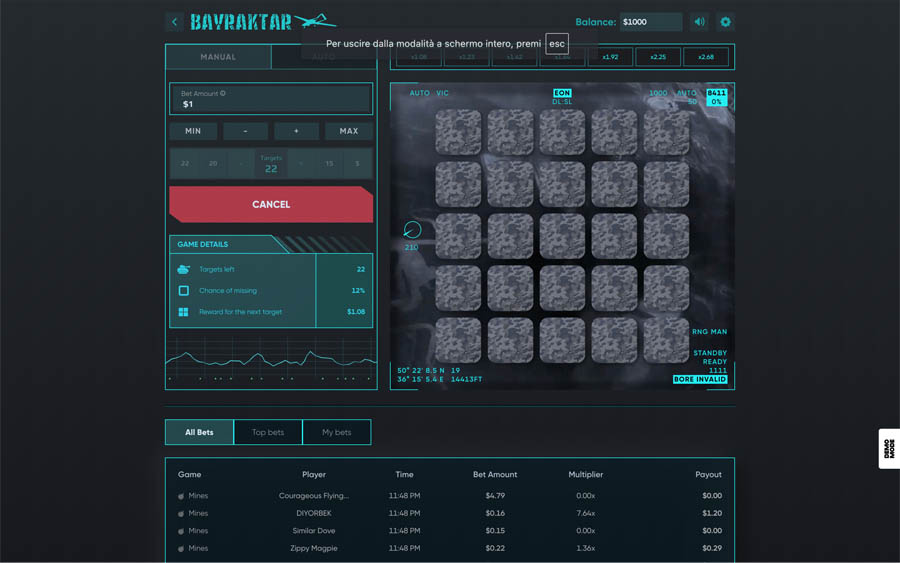Reveal the second tile in top row

click(510, 133)
